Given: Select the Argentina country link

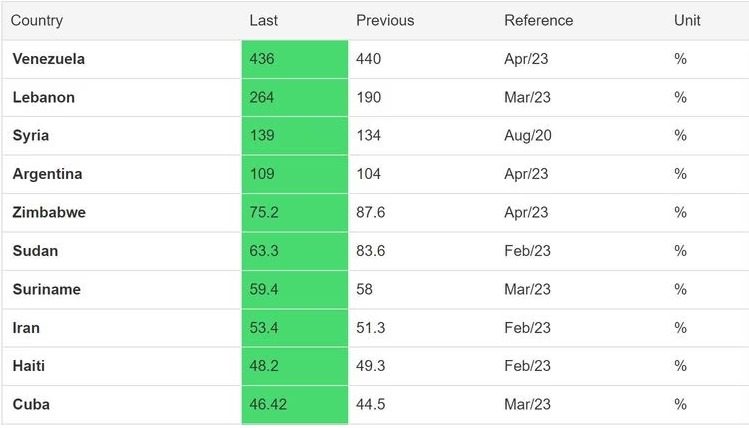Looking at the screenshot, I should coord(47,174).
